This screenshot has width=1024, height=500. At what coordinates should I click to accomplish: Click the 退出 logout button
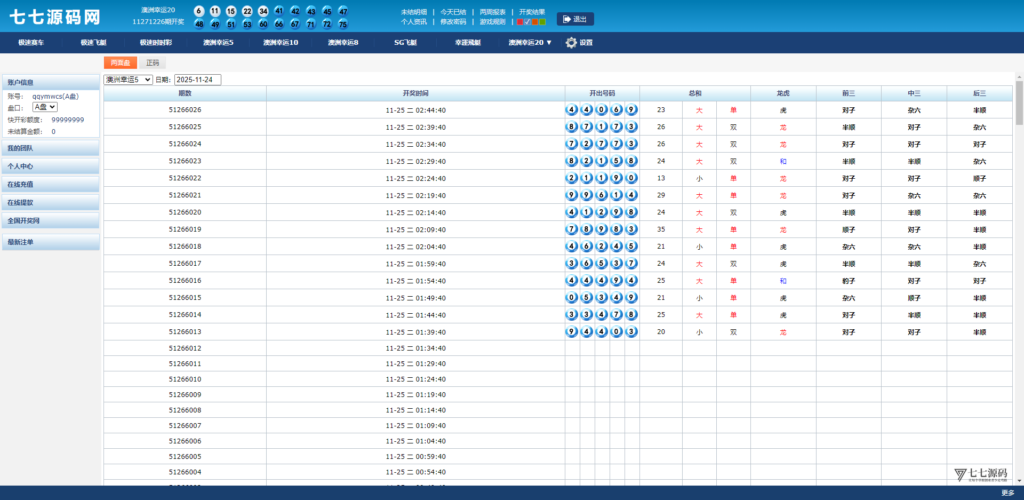pyautogui.click(x=575, y=19)
